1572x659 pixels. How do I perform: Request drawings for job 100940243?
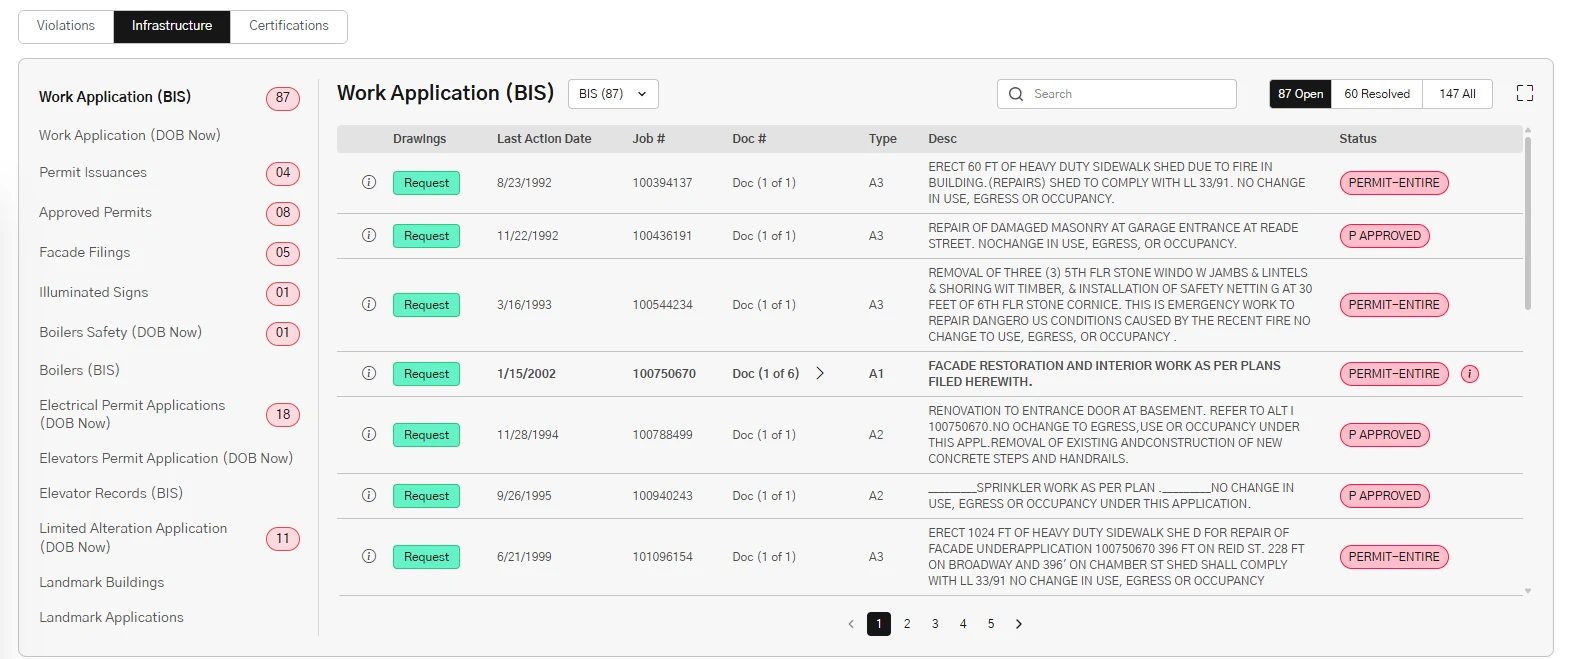[426, 496]
